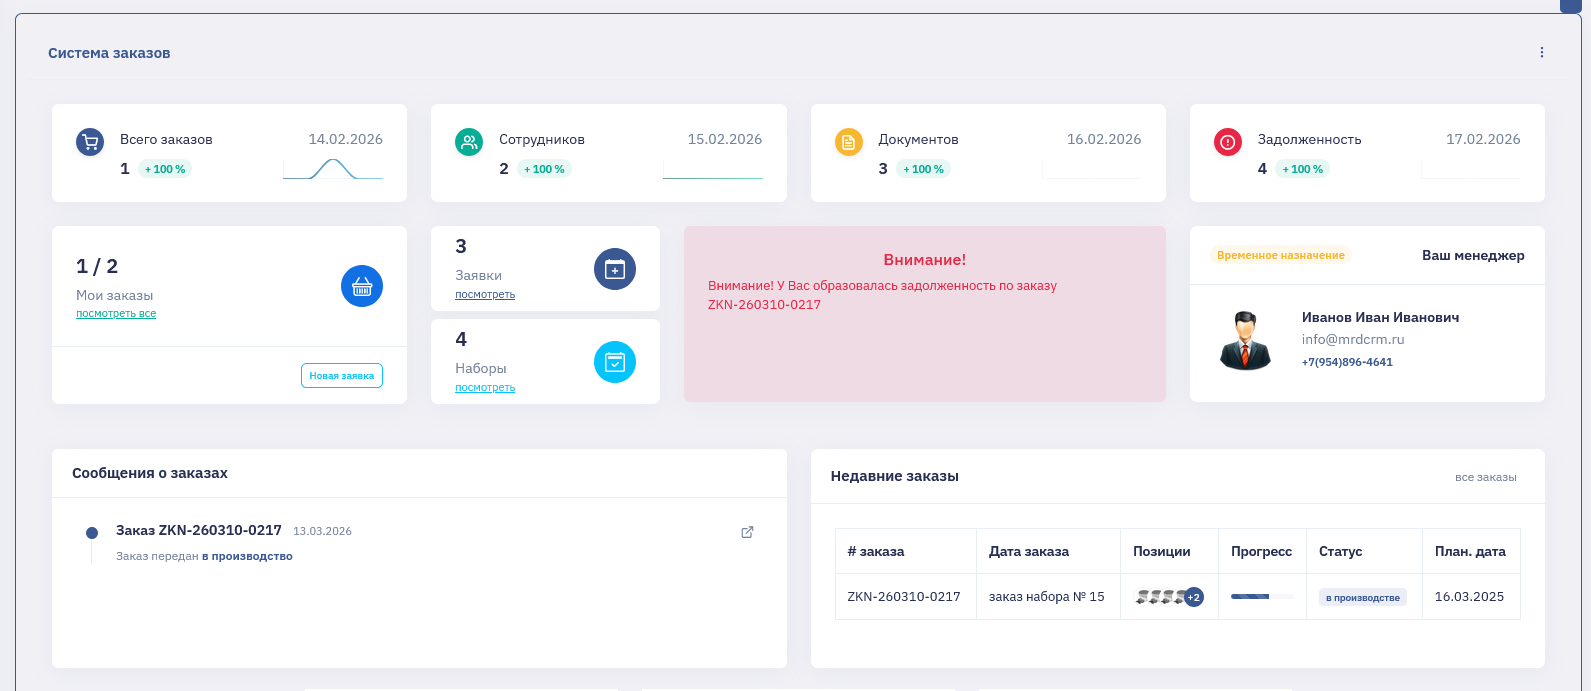Click the sparkline chart in Всего заказов card
This screenshot has width=1591, height=691.
pyautogui.click(x=333, y=169)
